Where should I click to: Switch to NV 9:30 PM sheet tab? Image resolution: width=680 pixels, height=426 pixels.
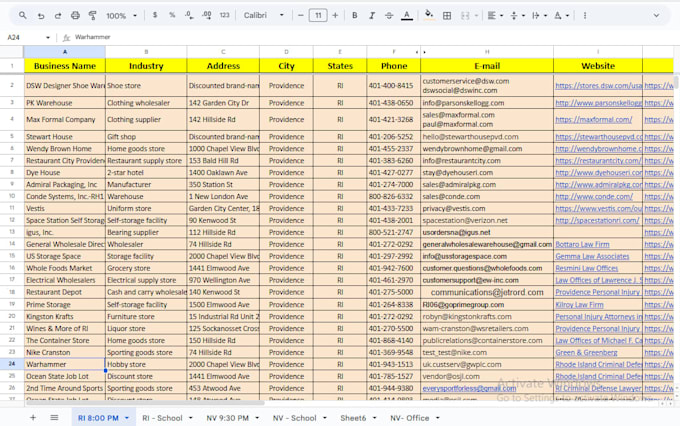[227, 418]
